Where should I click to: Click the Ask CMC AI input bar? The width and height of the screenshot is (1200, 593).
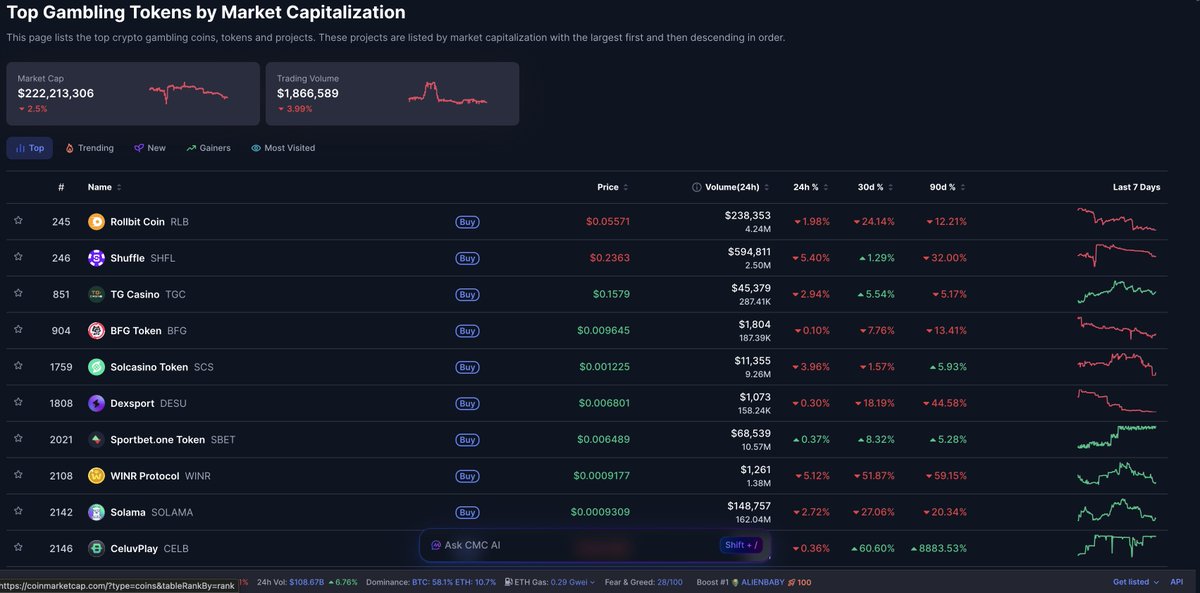594,545
